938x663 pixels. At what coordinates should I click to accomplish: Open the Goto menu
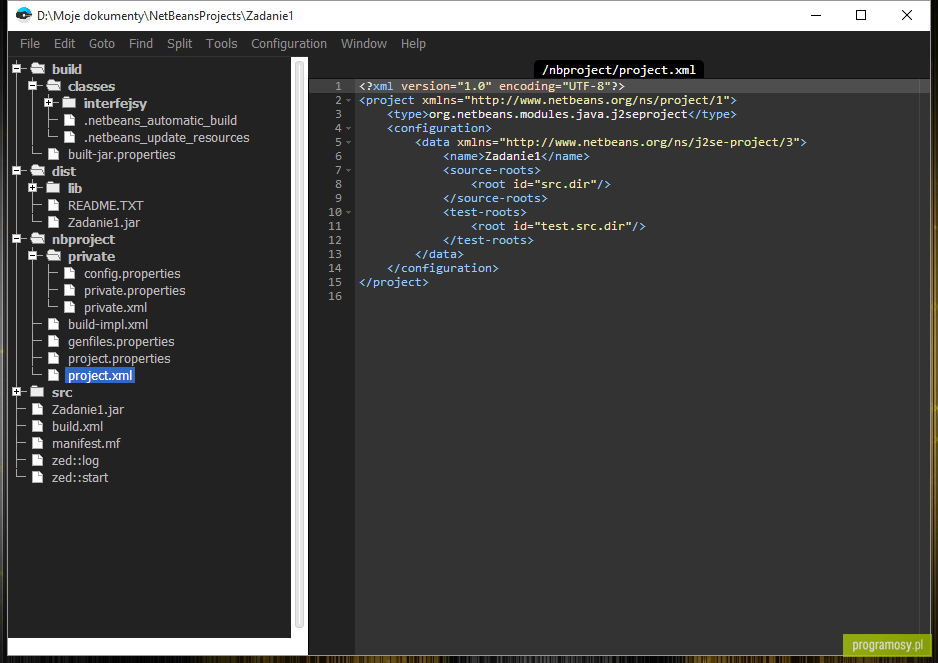coord(102,44)
